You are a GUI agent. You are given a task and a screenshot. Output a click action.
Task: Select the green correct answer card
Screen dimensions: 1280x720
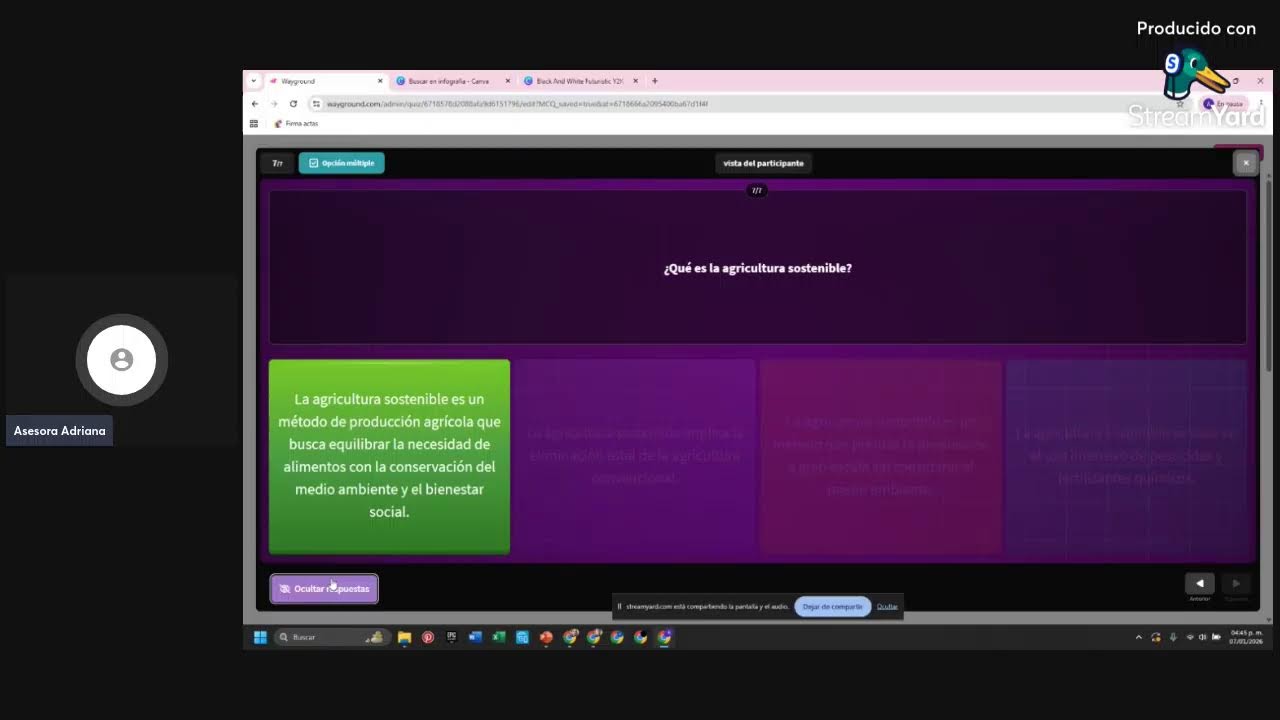point(389,456)
